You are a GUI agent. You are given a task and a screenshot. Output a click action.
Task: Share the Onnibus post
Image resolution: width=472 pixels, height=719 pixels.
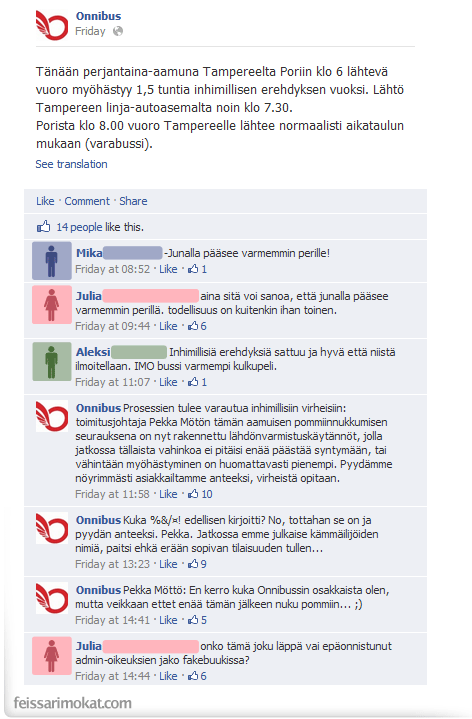[x=133, y=201]
